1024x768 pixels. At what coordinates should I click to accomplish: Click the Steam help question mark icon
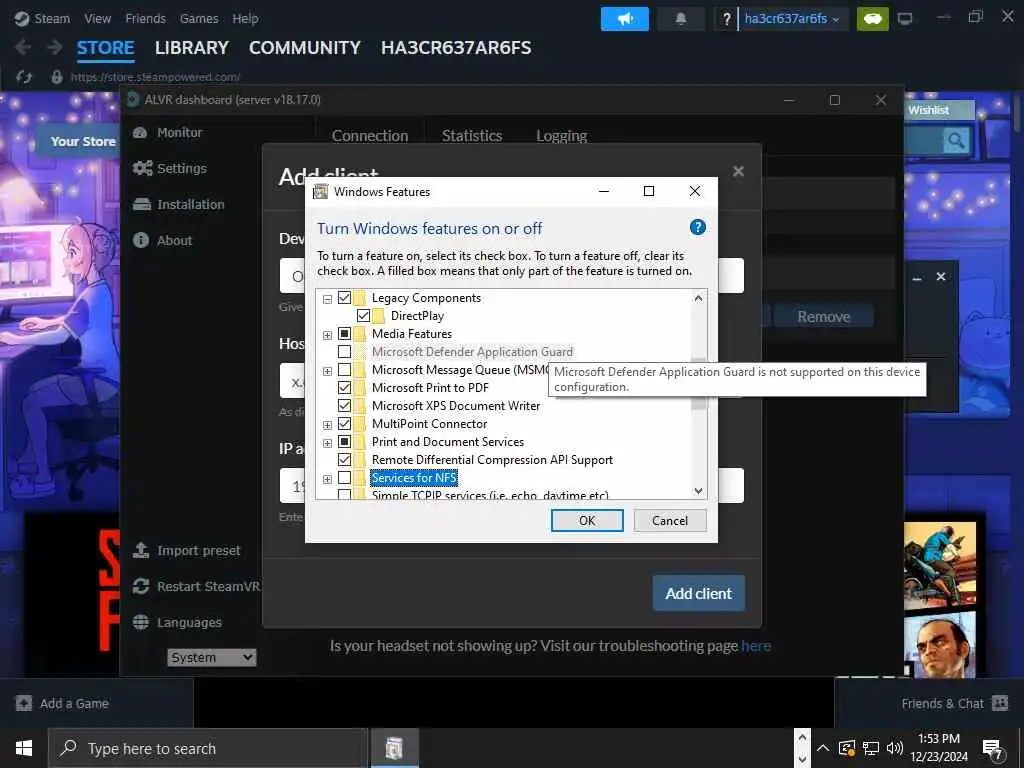726,19
